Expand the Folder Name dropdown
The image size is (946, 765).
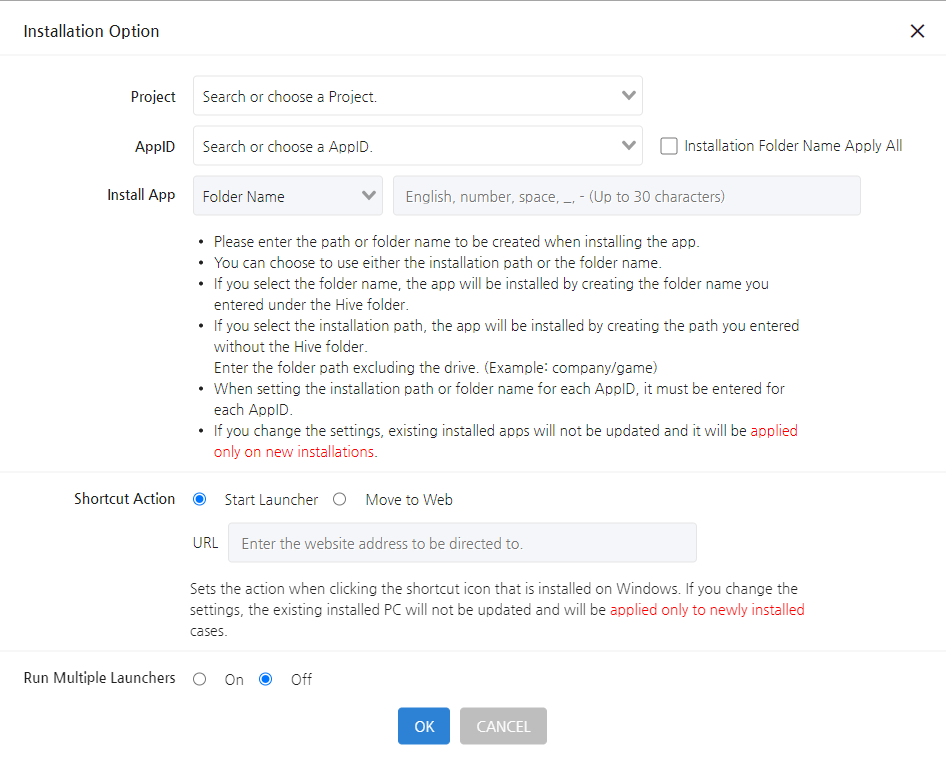point(288,196)
